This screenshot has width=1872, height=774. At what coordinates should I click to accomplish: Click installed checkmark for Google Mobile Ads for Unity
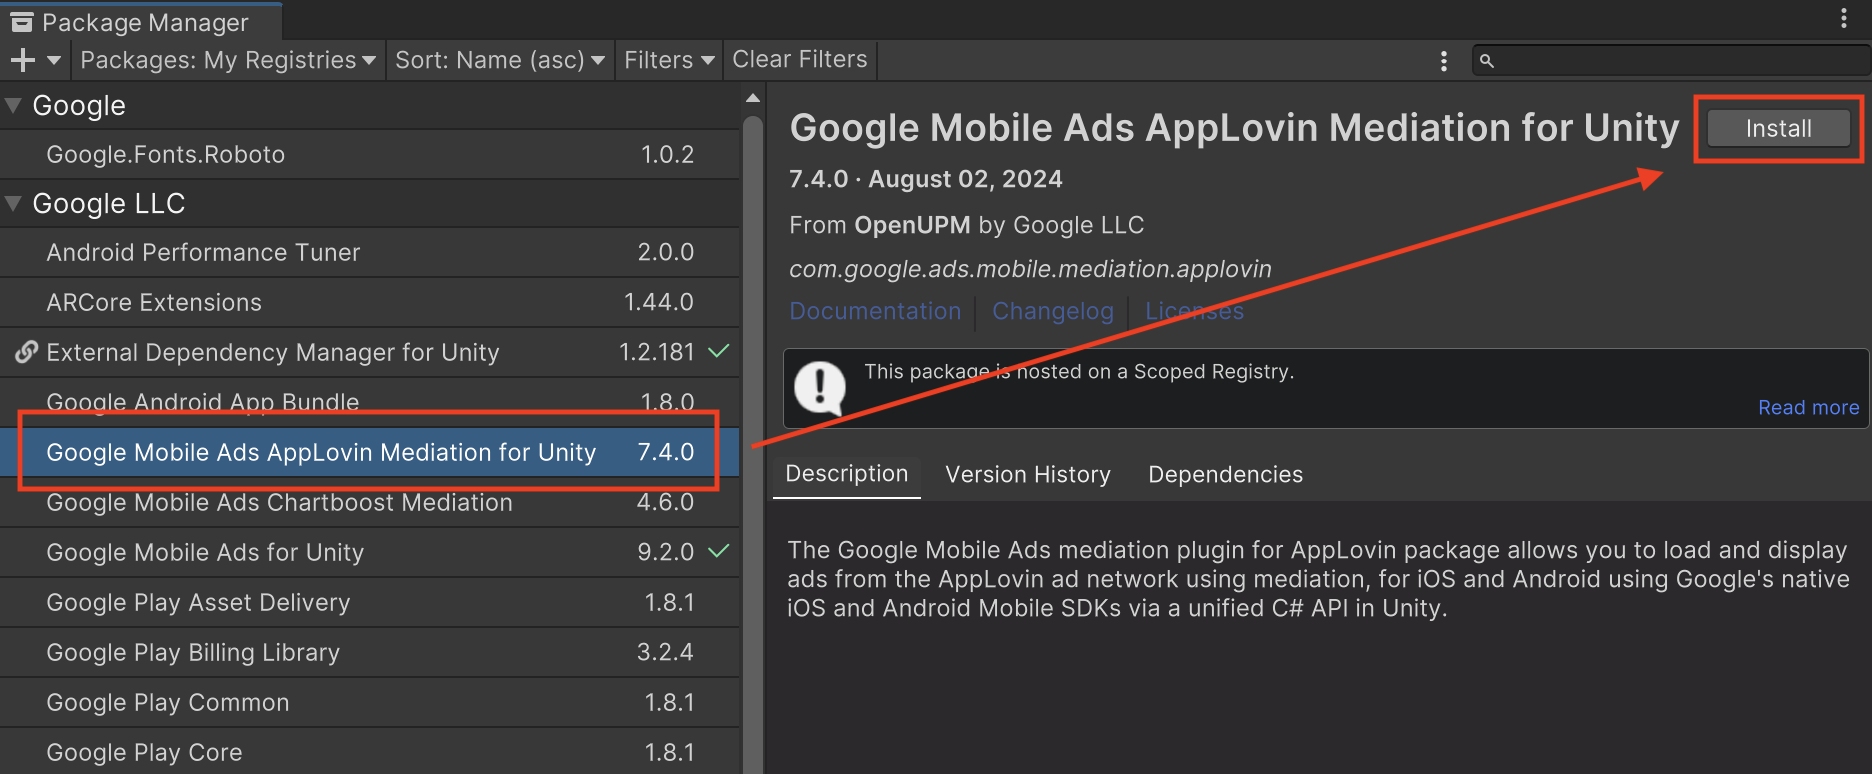(x=719, y=551)
